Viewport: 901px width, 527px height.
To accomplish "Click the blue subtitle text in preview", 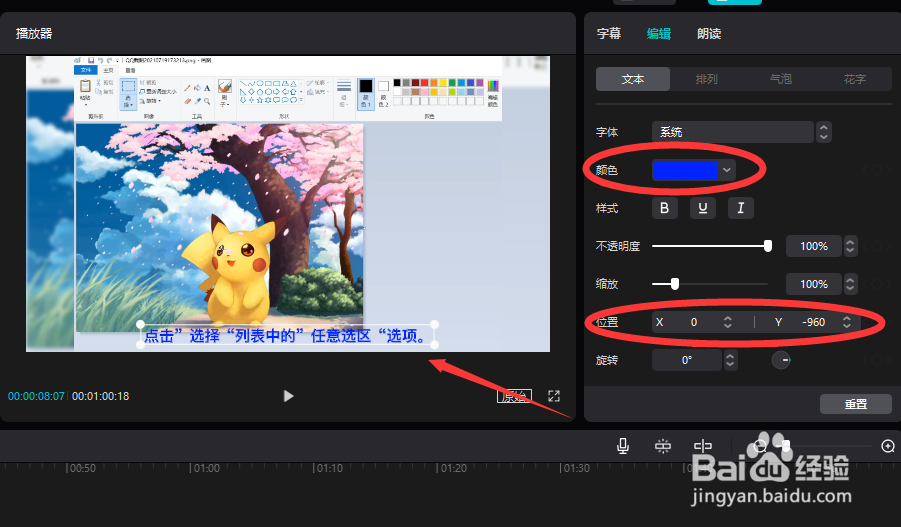I will 287,336.
